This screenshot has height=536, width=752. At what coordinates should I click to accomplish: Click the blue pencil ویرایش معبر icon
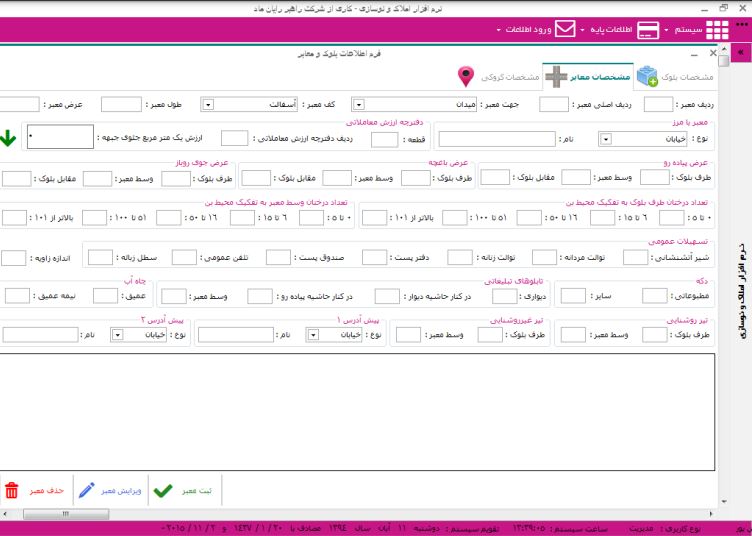[x=88, y=490]
